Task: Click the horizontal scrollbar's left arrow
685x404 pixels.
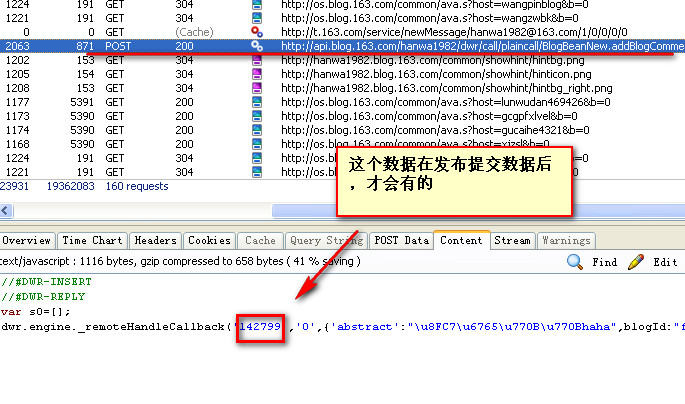Action: pyautogui.click(x=6, y=210)
